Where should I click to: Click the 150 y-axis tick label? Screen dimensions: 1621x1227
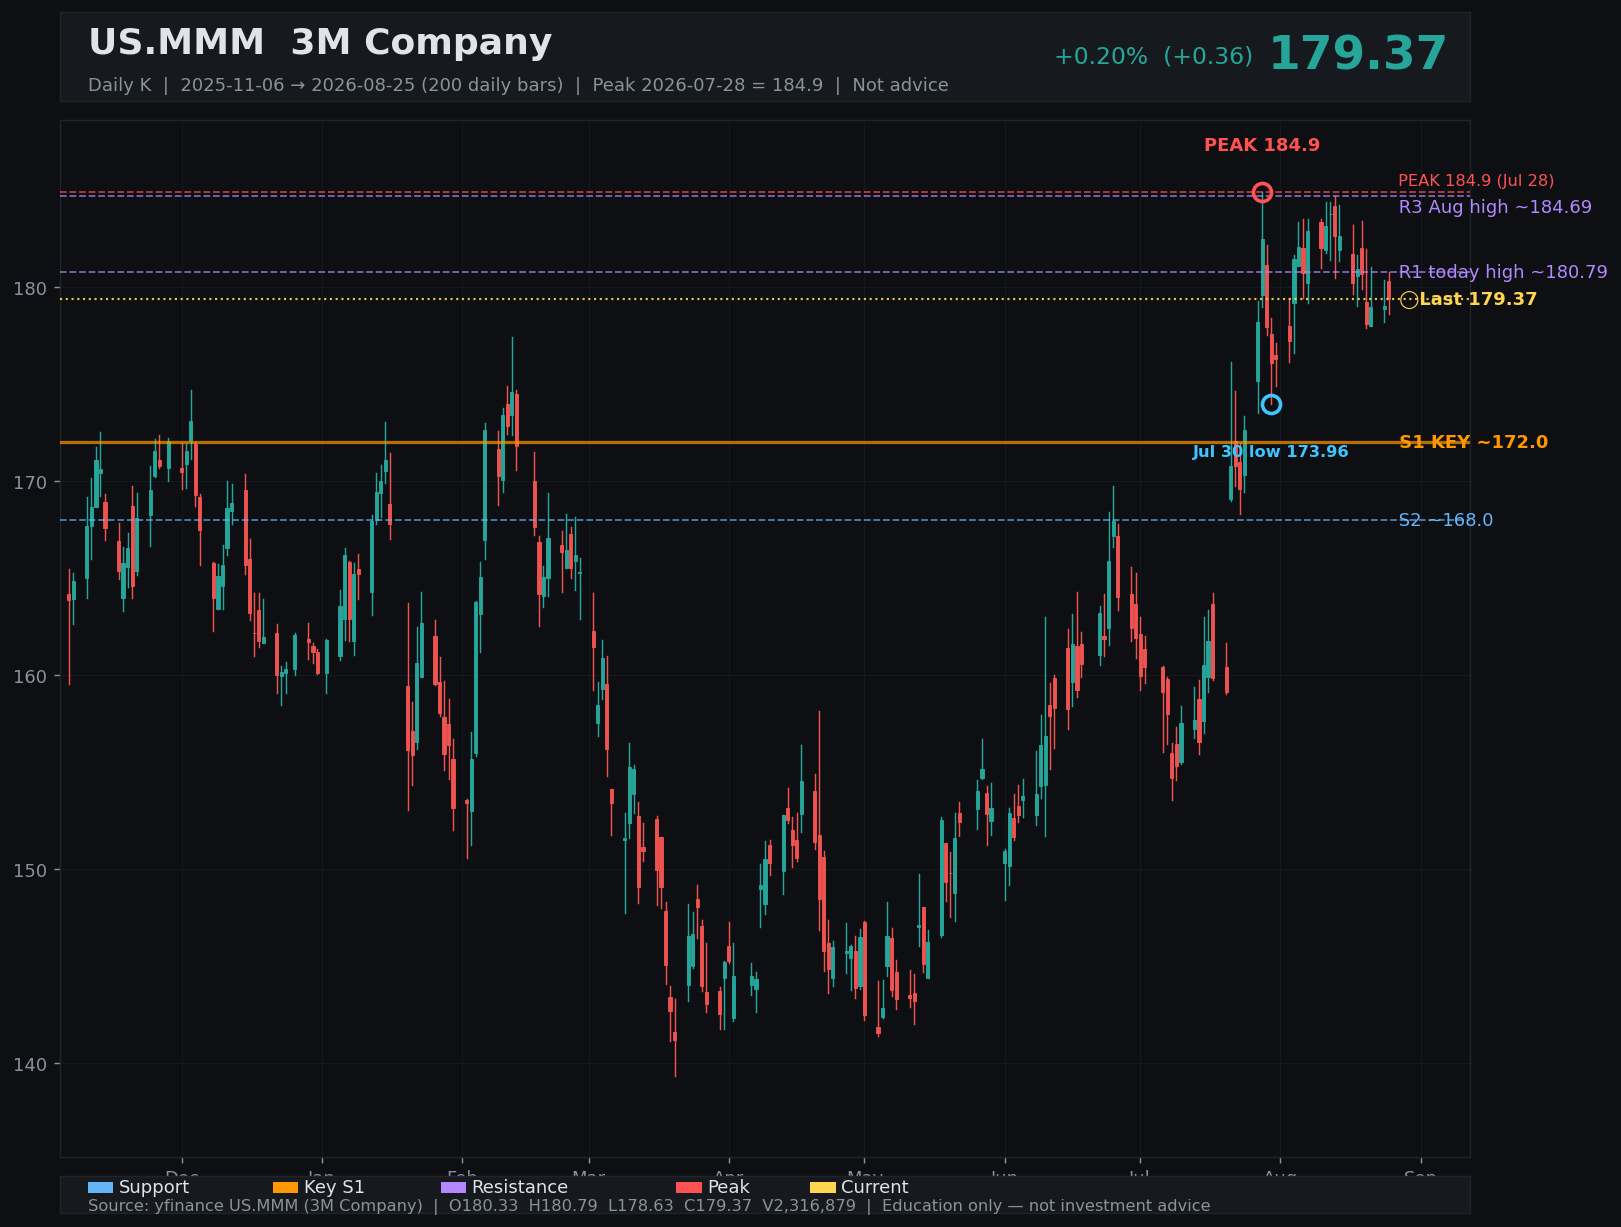point(29,871)
